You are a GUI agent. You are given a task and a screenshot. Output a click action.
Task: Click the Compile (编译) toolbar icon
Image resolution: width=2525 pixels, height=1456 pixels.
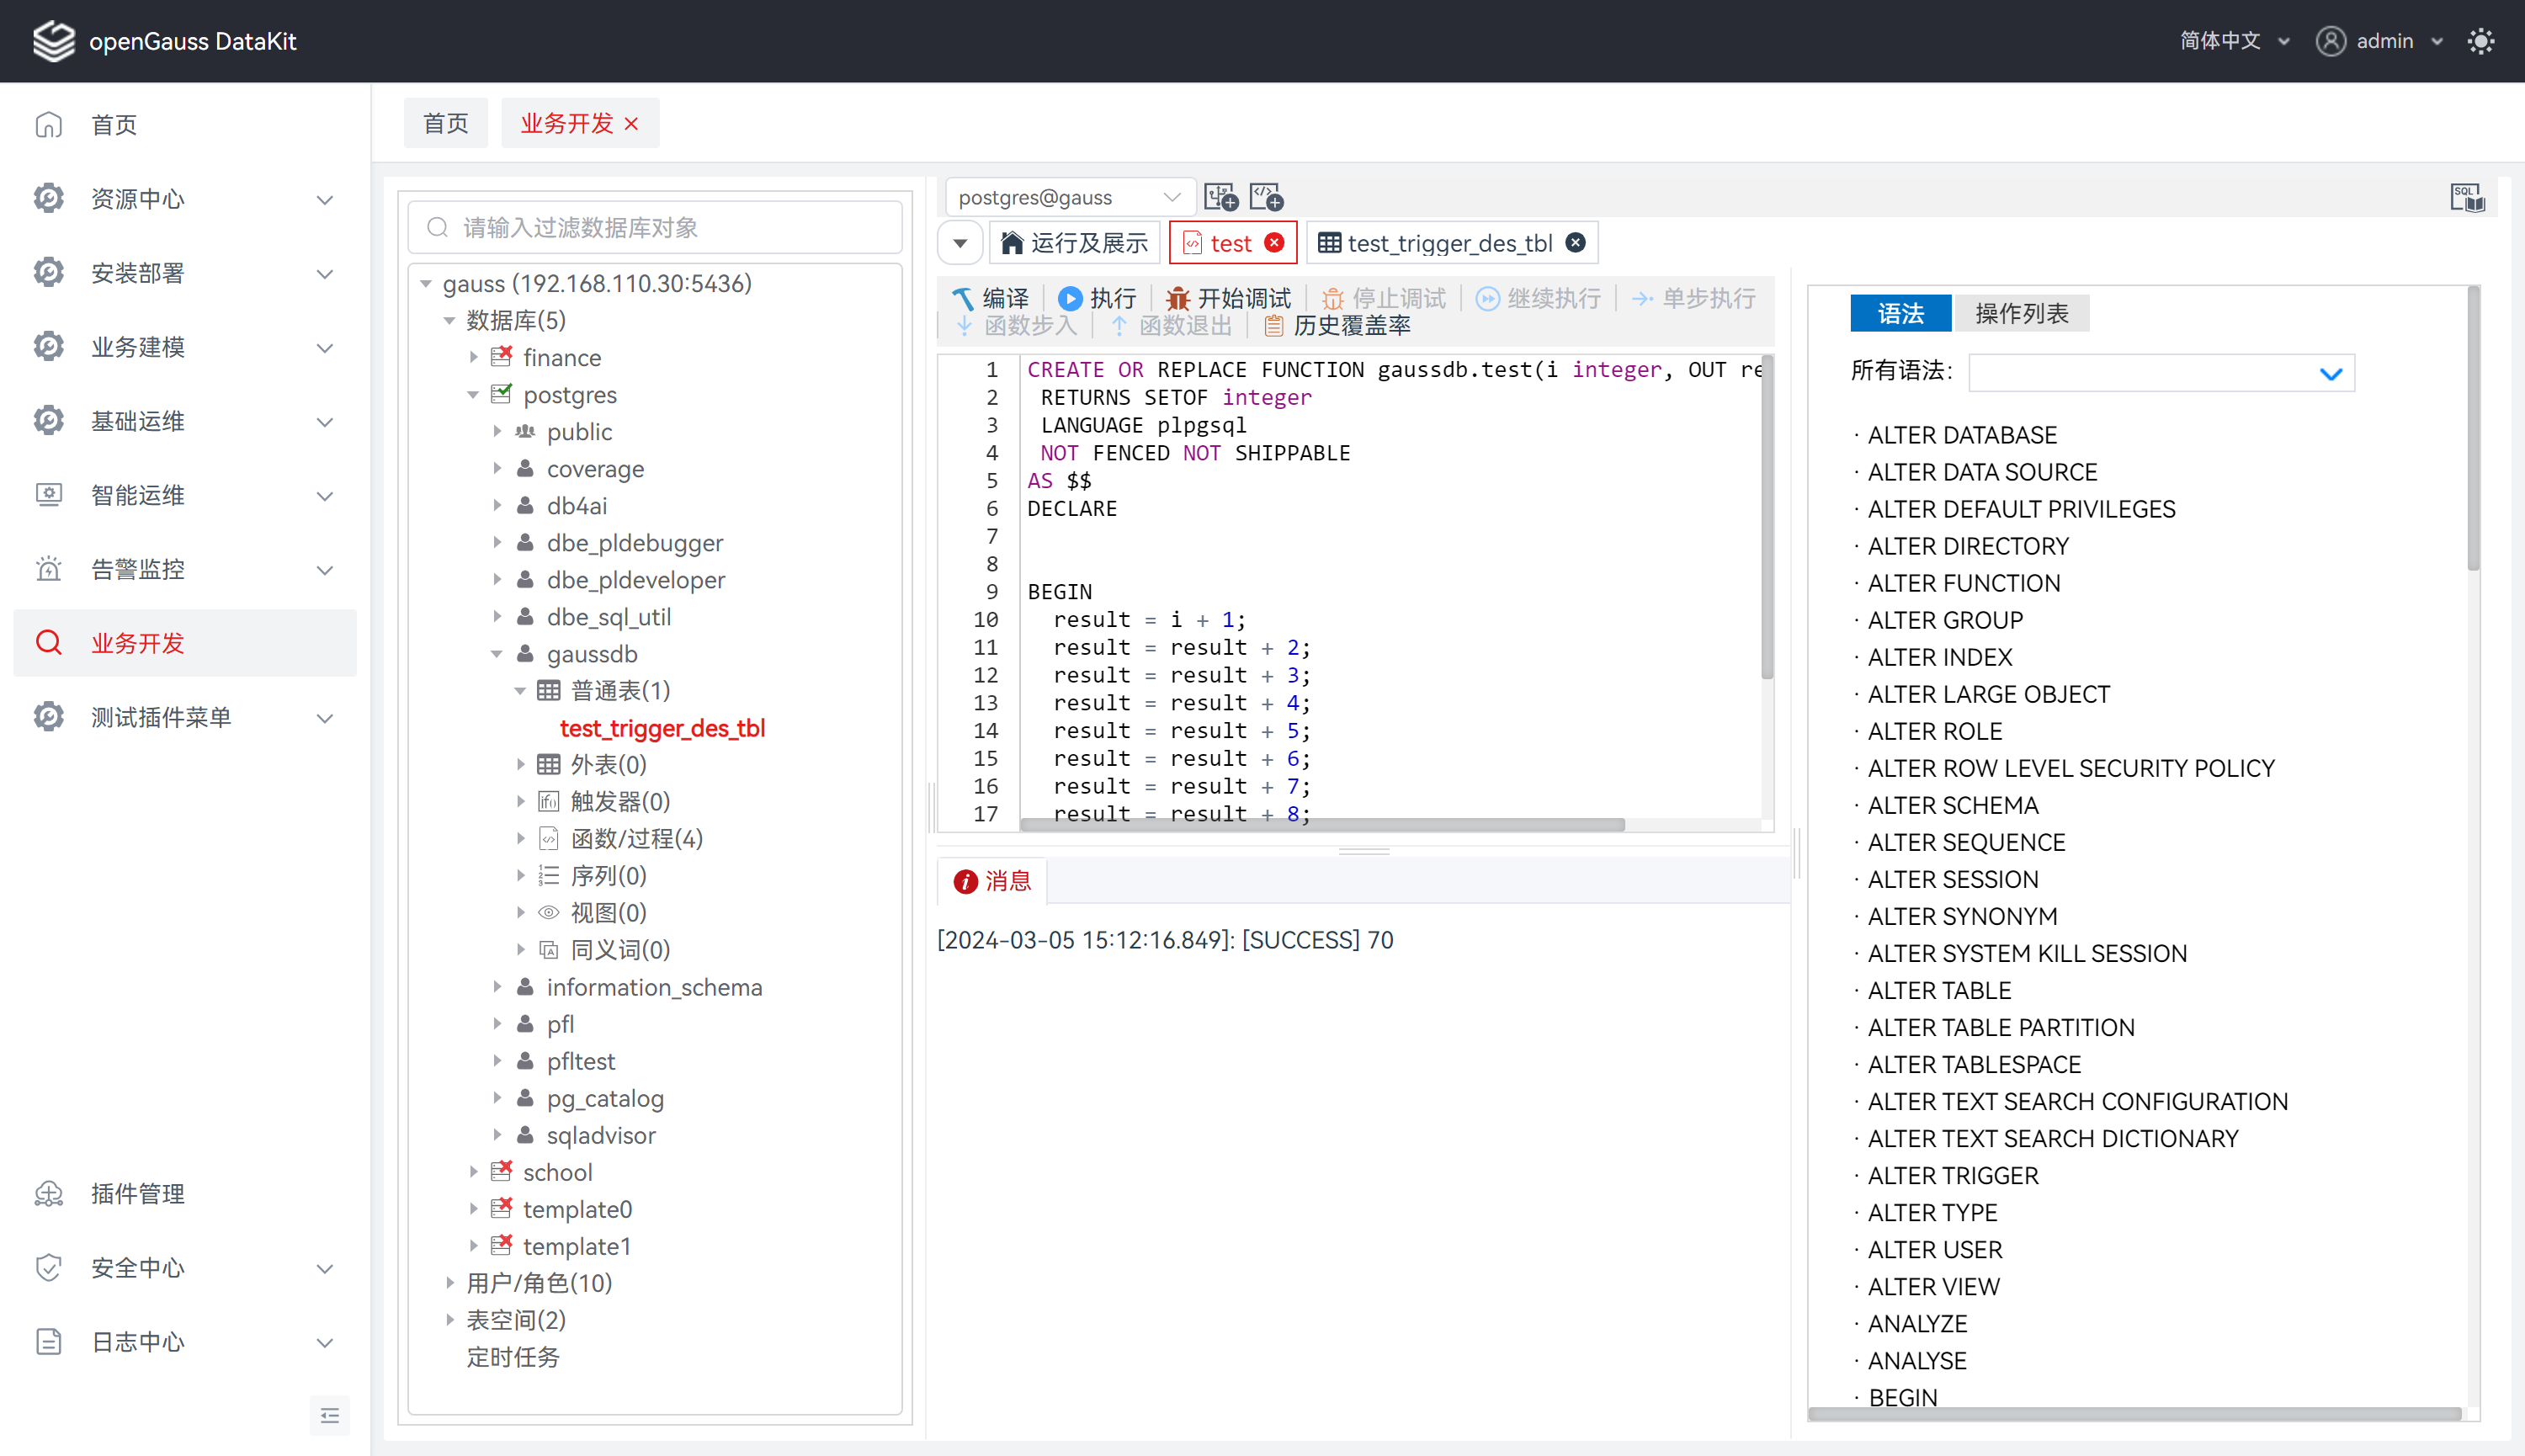(x=964, y=298)
